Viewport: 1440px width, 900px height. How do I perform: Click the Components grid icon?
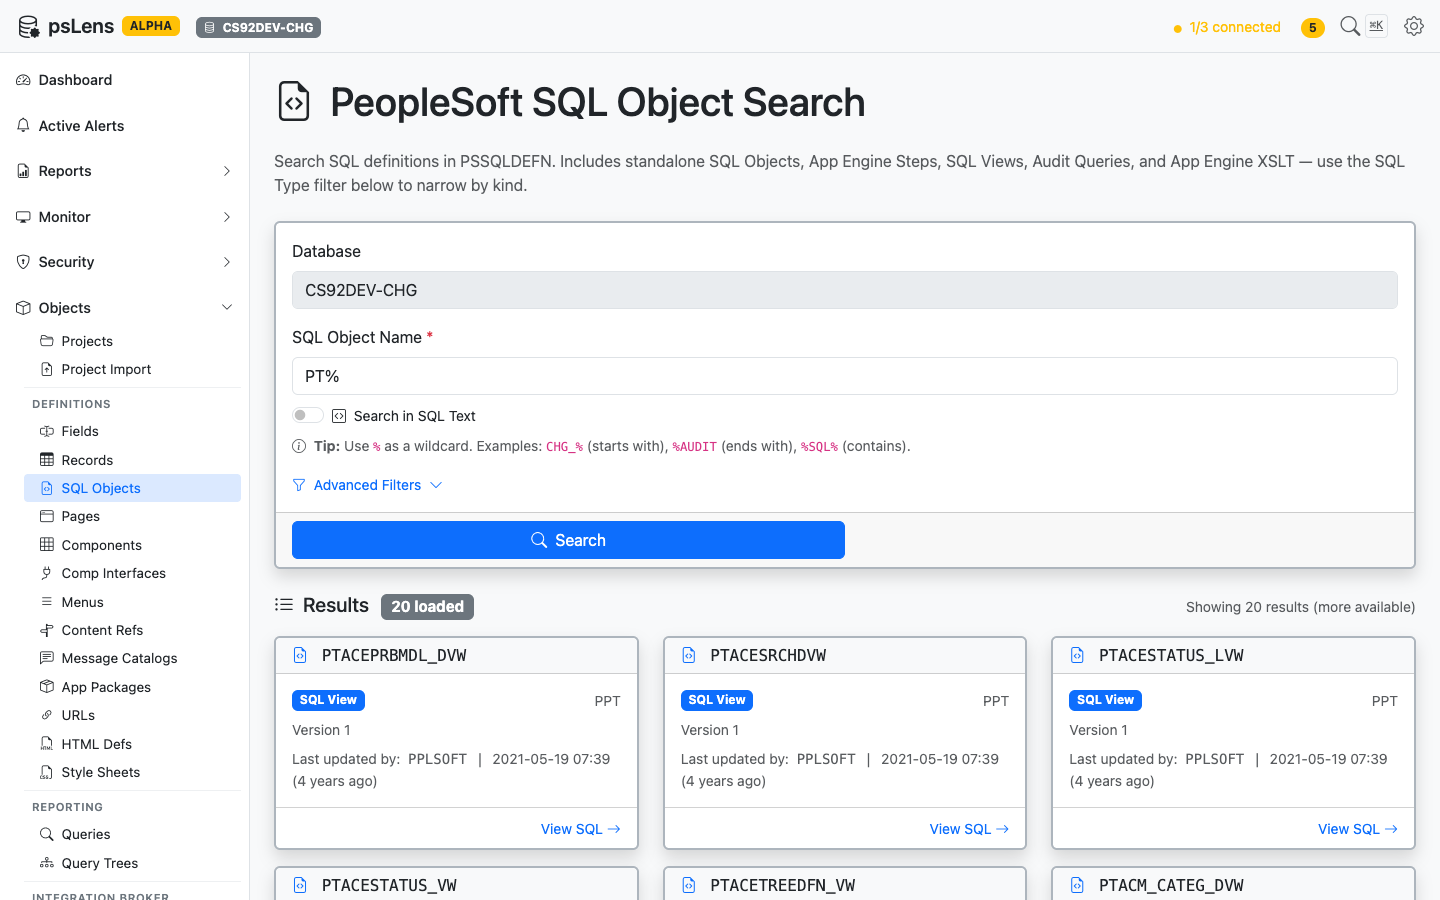(x=47, y=545)
